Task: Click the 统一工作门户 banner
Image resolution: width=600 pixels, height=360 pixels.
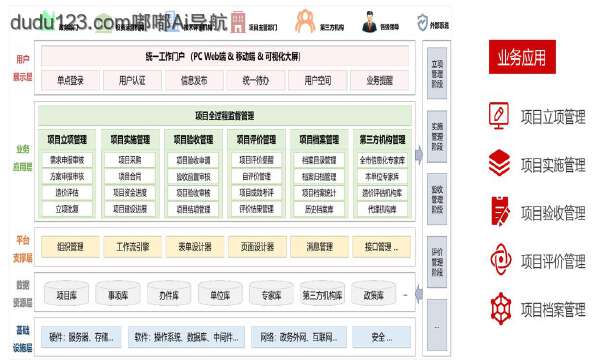Action: 225,57
